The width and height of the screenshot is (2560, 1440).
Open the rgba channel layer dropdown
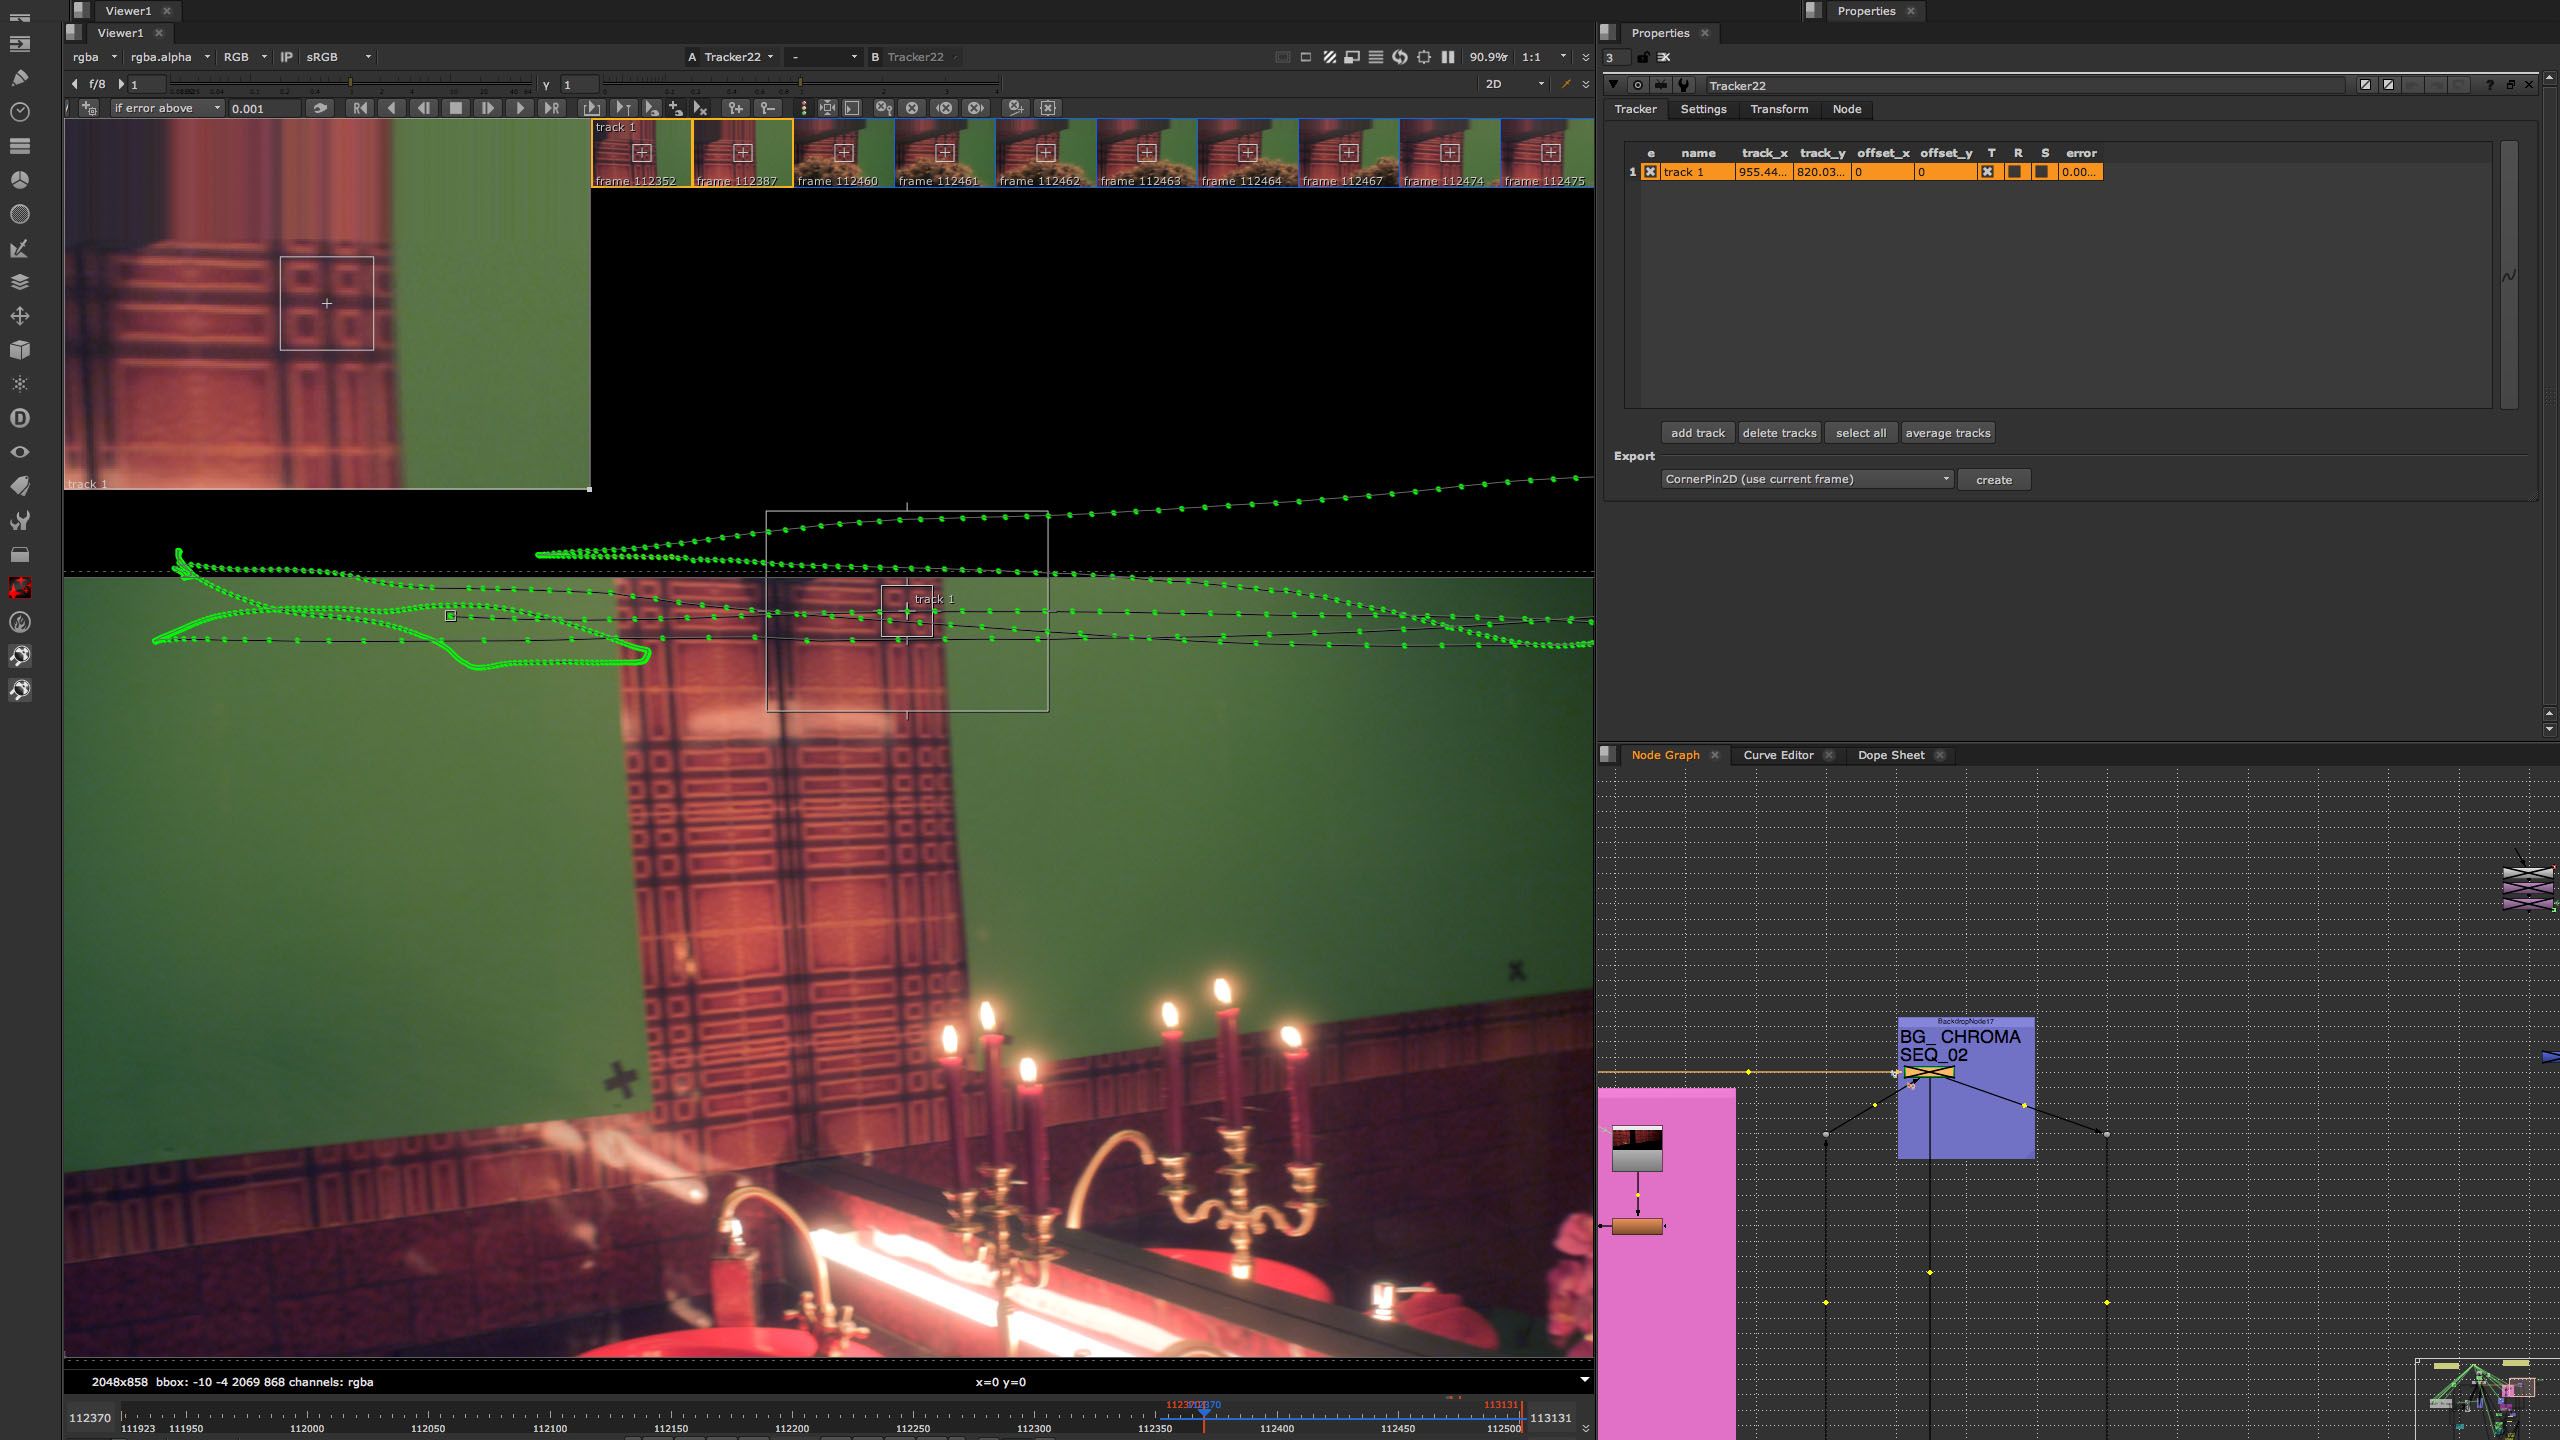pyautogui.click(x=95, y=57)
